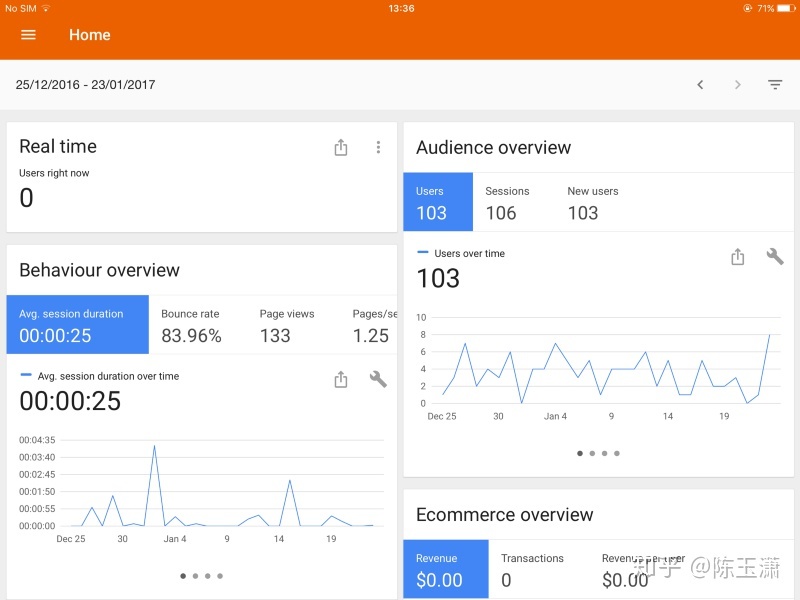Tap Audience chart first page dot
The width and height of the screenshot is (800, 600).
pos(580,453)
